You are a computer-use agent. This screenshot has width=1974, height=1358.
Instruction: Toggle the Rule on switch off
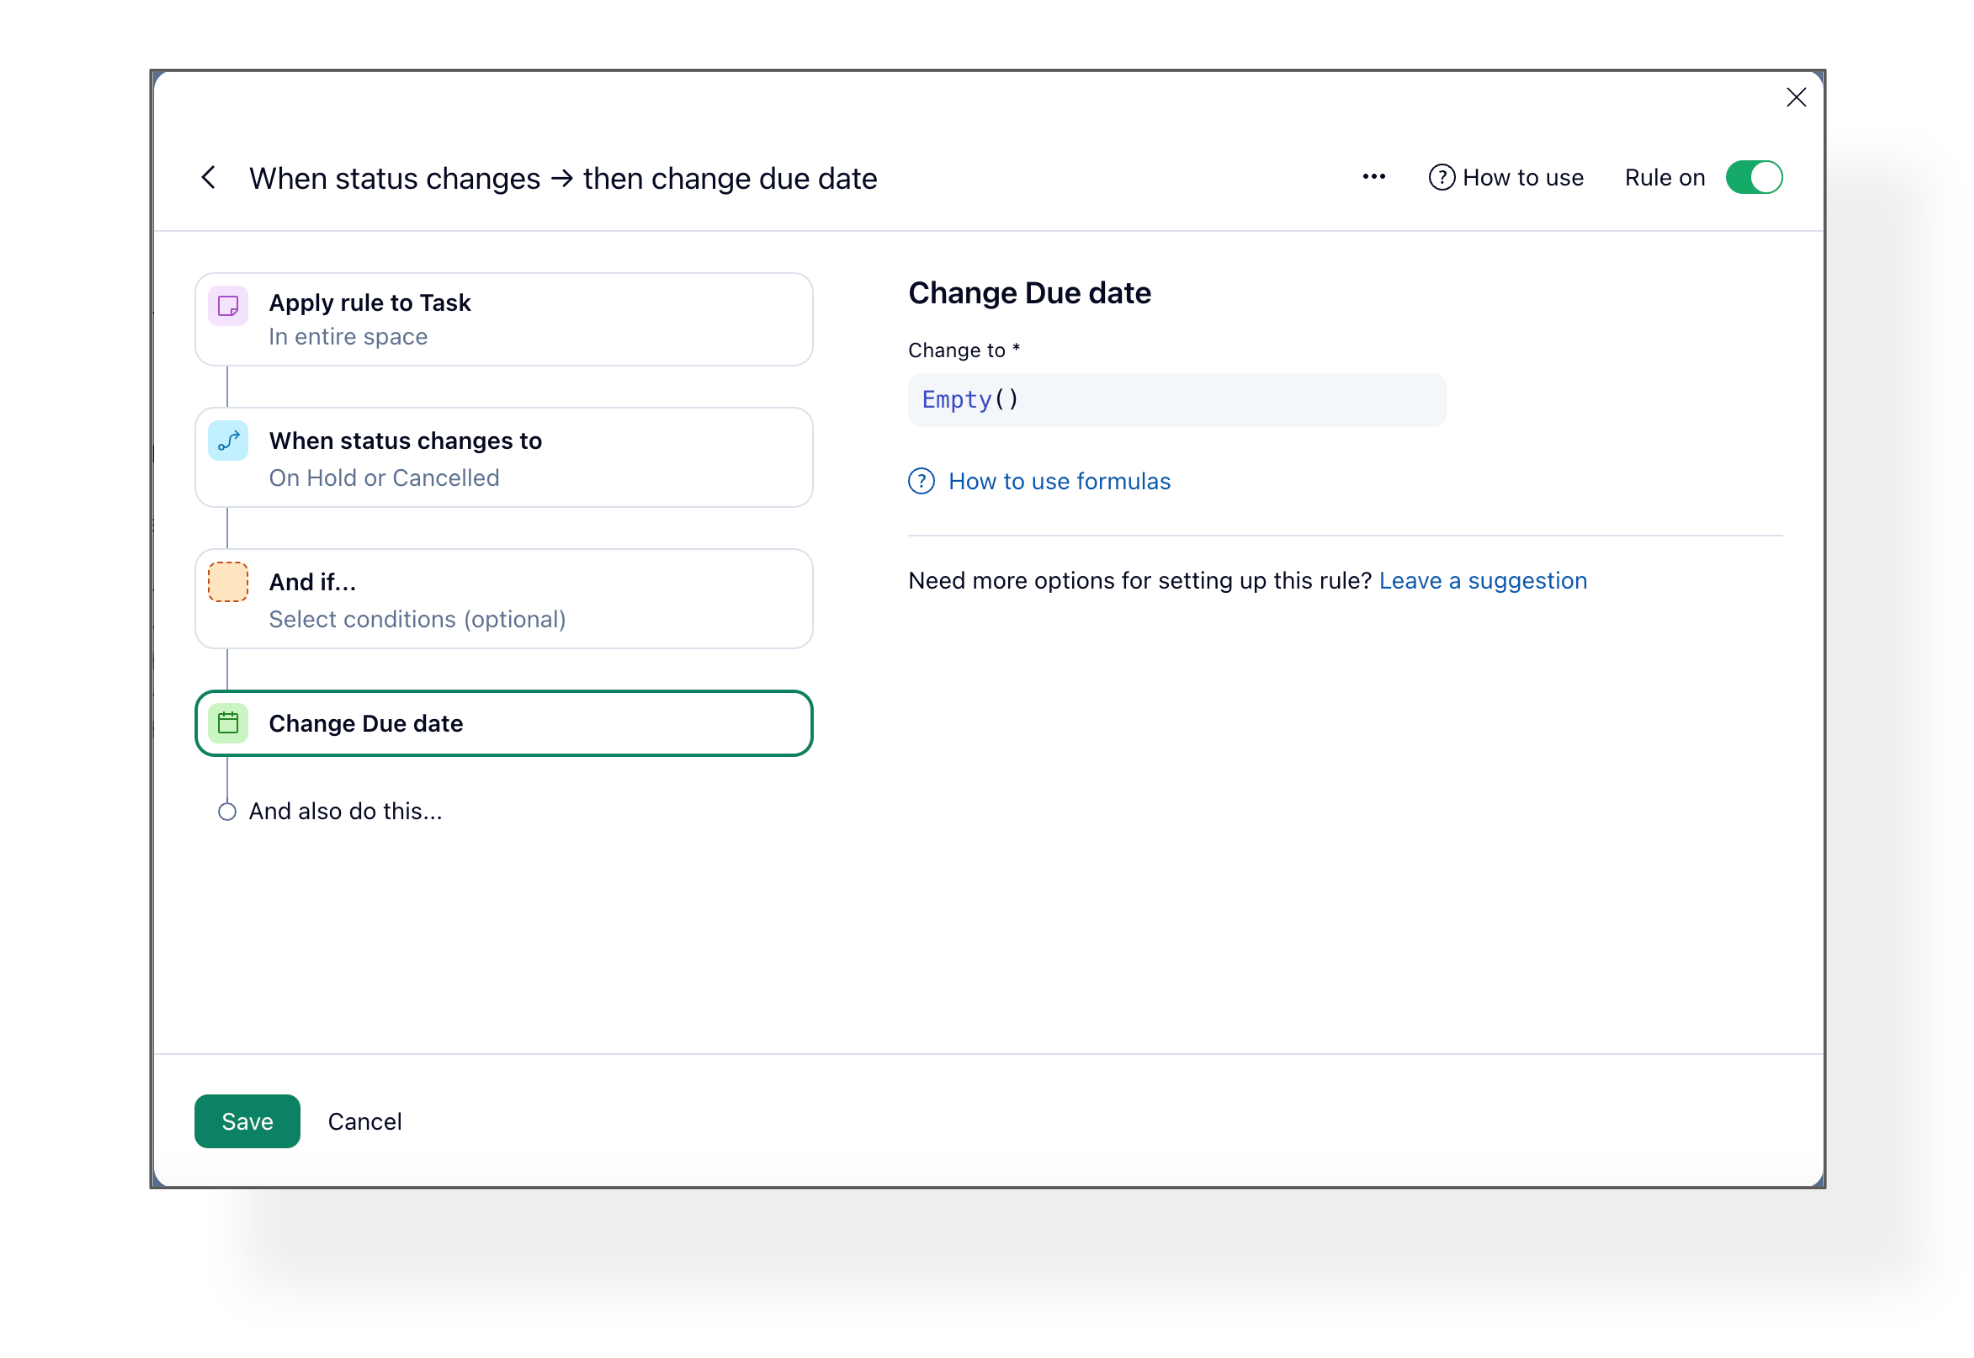pyautogui.click(x=1753, y=178)
